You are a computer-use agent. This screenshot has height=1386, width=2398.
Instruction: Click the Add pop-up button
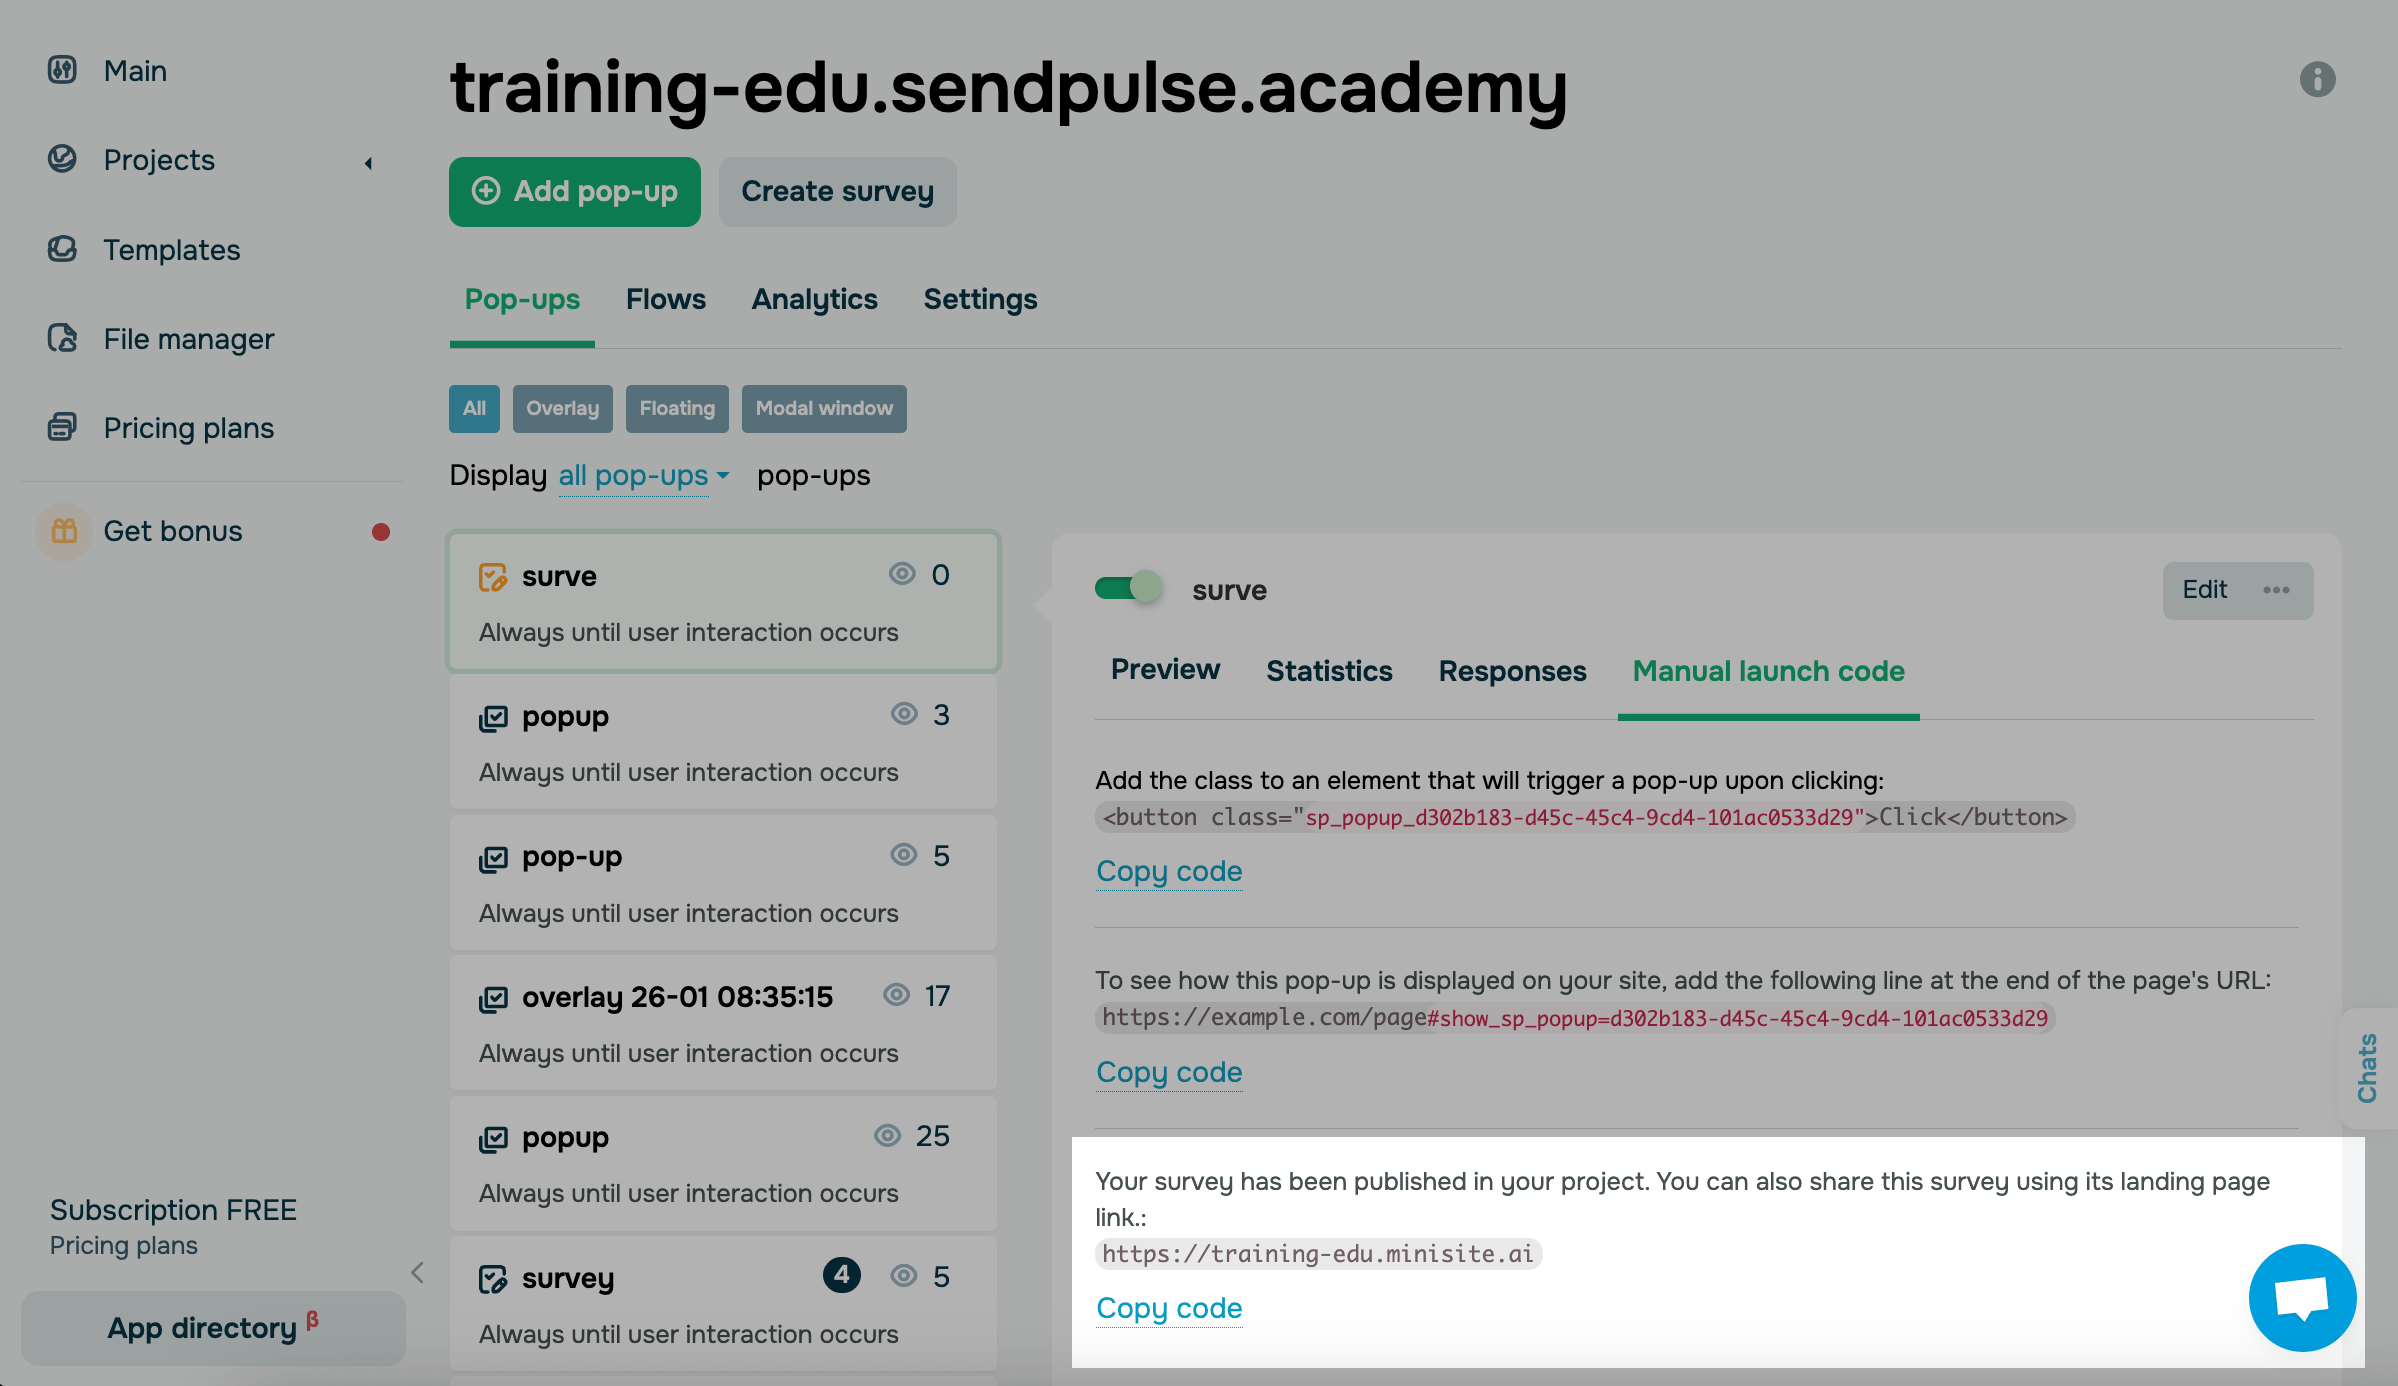coord(574,191)
